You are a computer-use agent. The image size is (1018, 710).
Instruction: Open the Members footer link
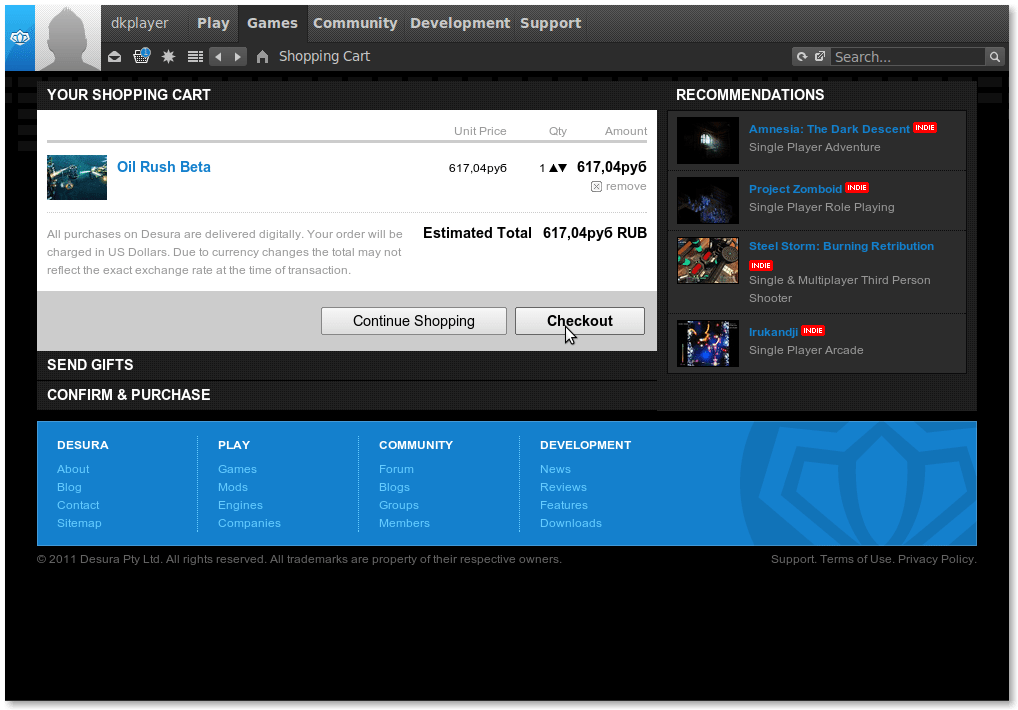point(404,524)
